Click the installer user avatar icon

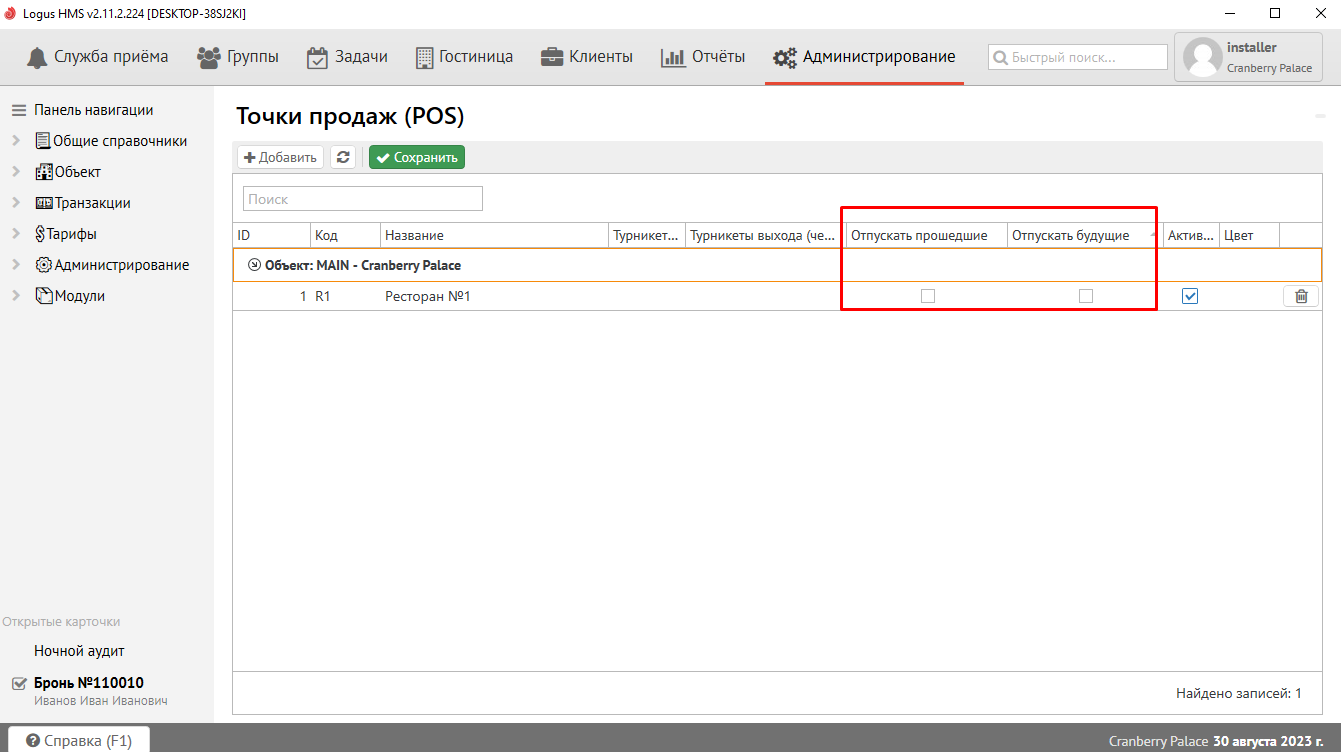coord(1202,57)
